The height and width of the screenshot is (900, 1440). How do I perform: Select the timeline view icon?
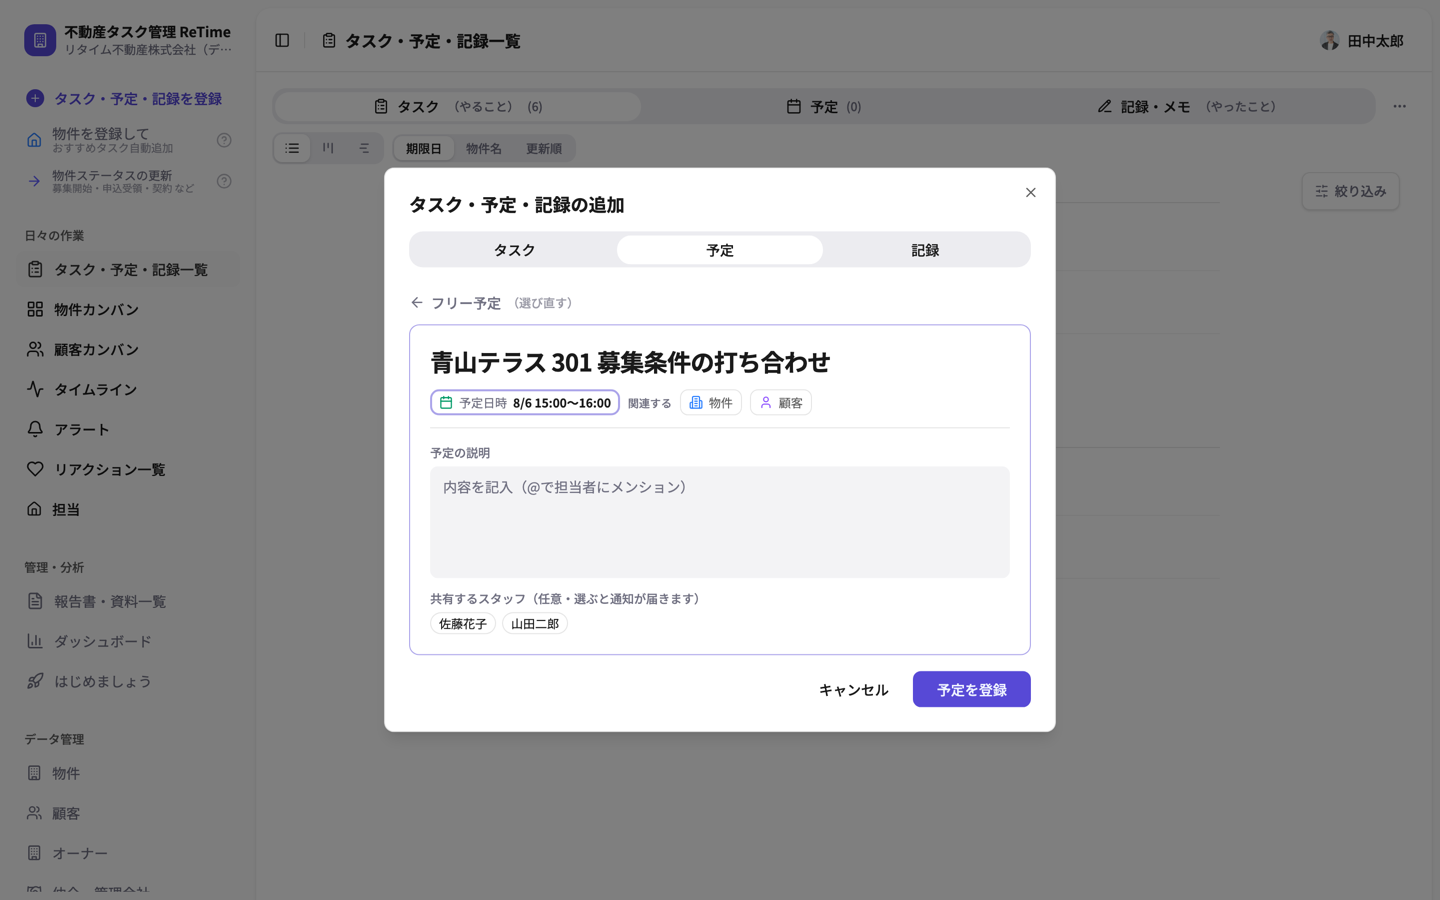click(x=364, y=148)
